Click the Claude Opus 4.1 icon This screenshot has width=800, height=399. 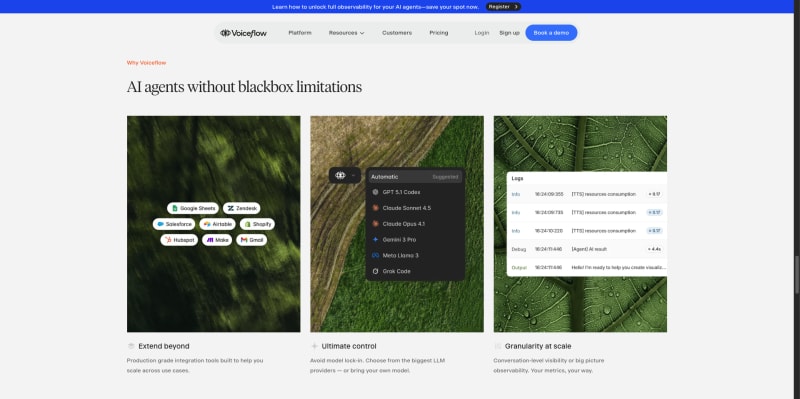pyautogui.click(x=375, y=223)
